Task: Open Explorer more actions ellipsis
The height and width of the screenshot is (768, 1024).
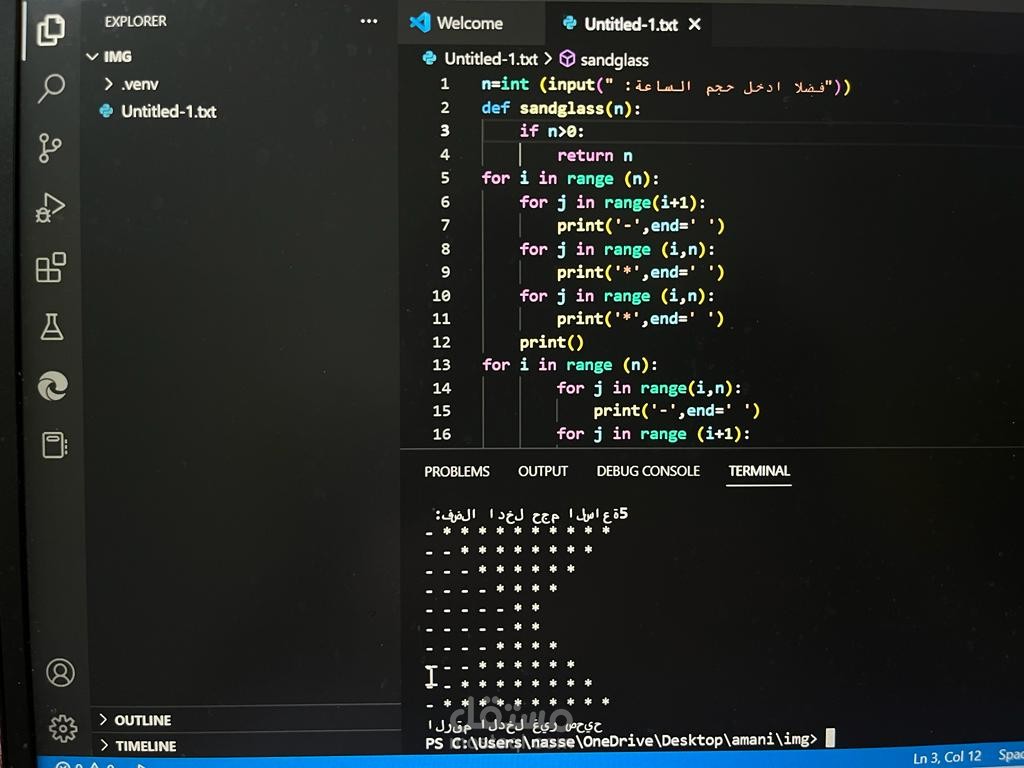Action: click(368, 22)
